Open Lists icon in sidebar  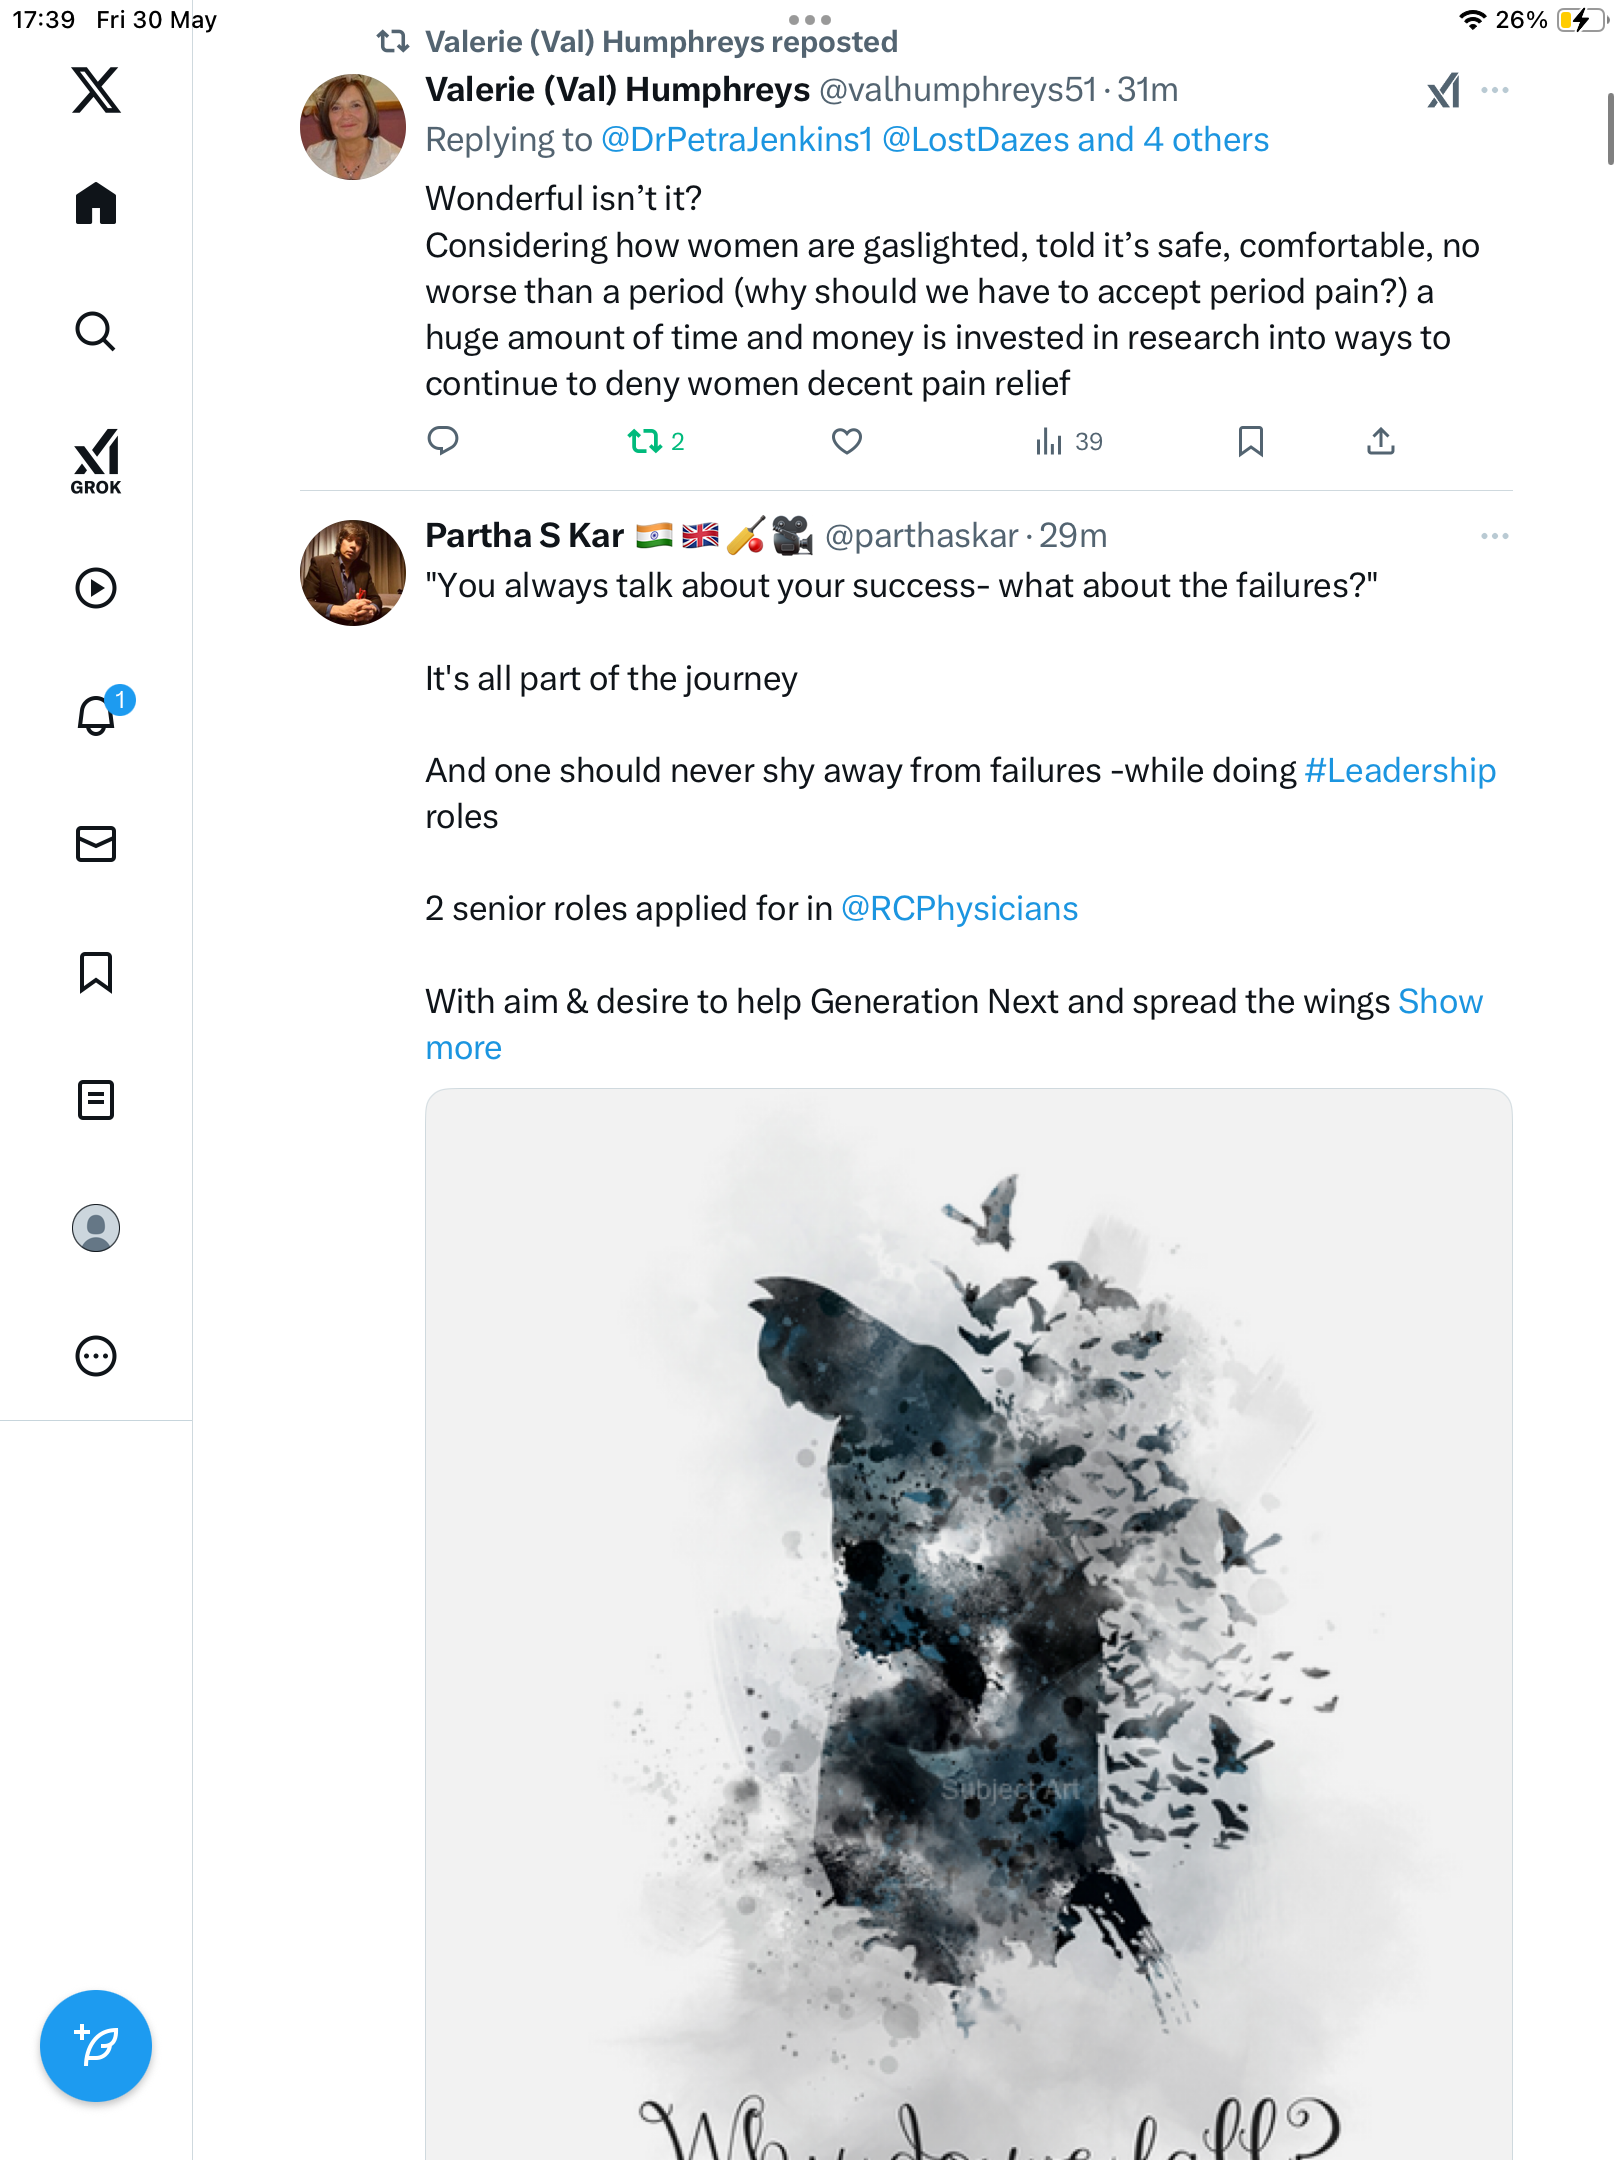(x=96, y=1100)
